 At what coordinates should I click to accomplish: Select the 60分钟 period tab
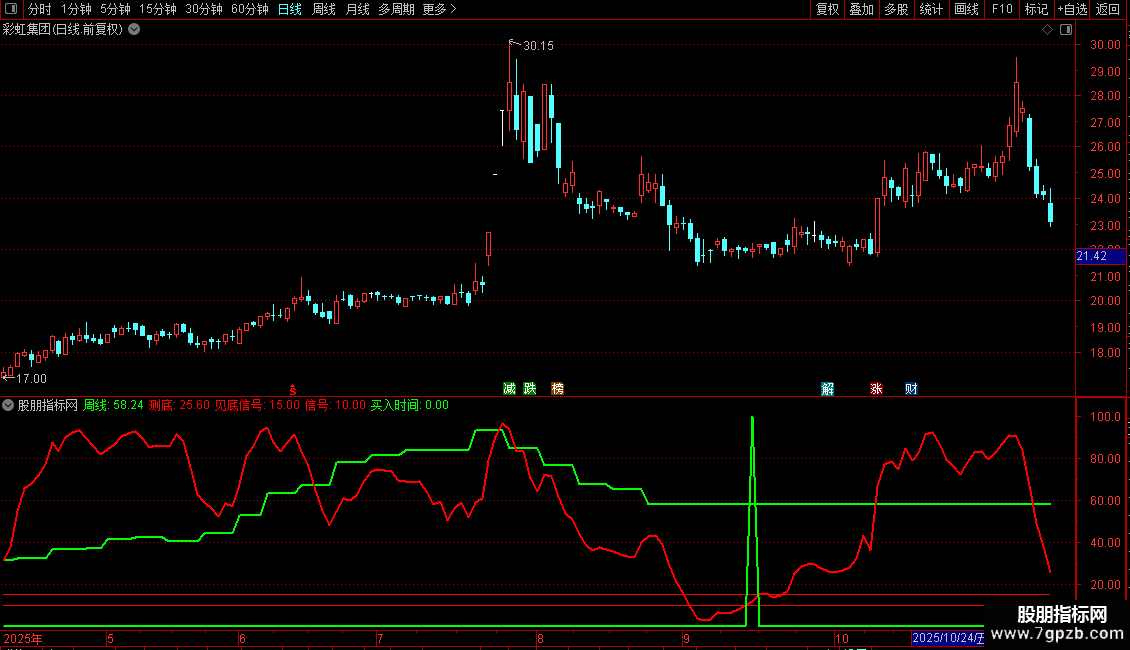coord(250,9)
